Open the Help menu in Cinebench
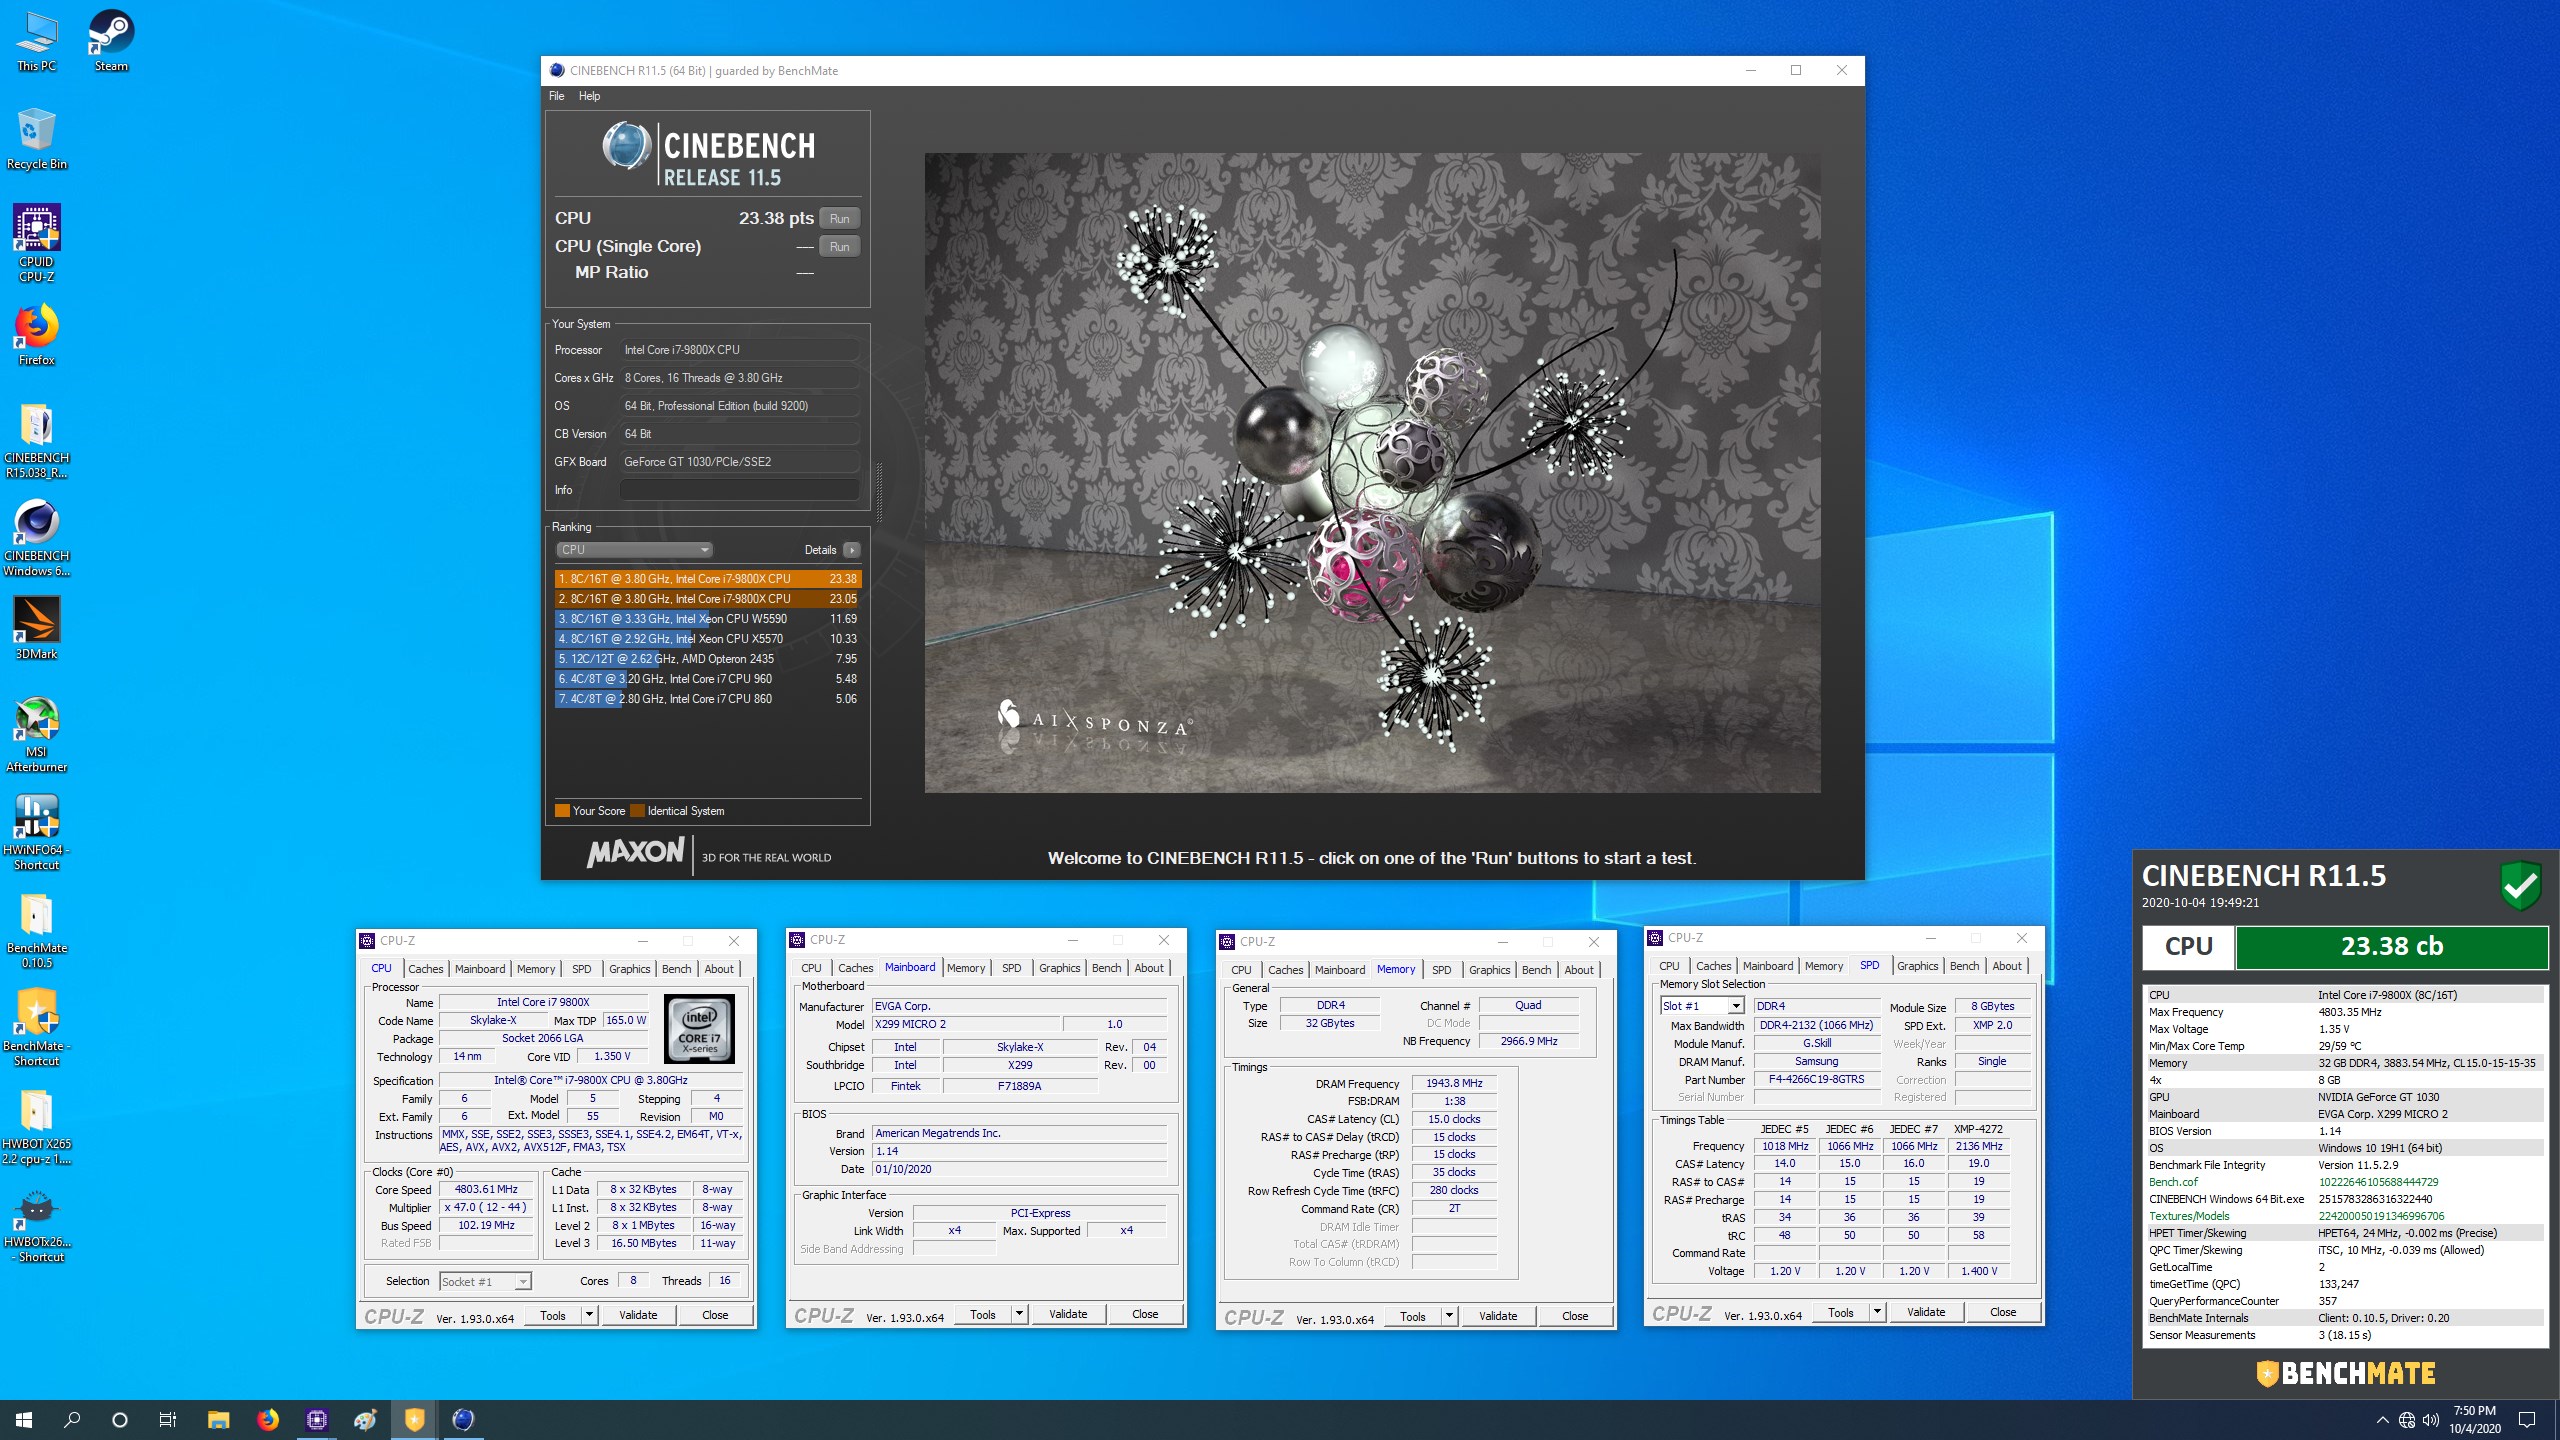The image size is (2560, 1440). (590, 96)
